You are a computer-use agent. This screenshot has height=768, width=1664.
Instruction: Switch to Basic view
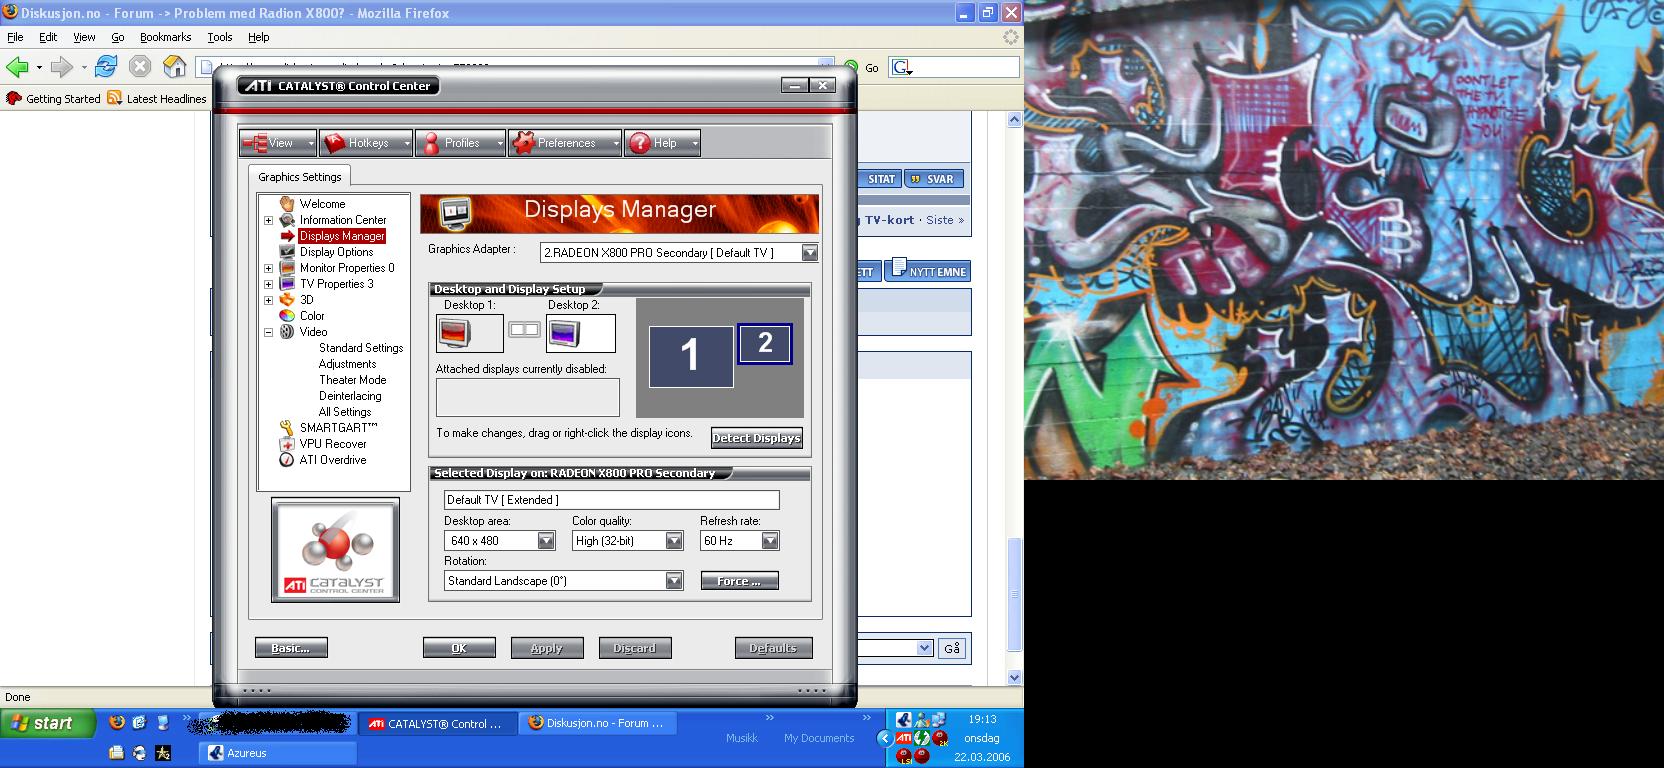point(291,648)
